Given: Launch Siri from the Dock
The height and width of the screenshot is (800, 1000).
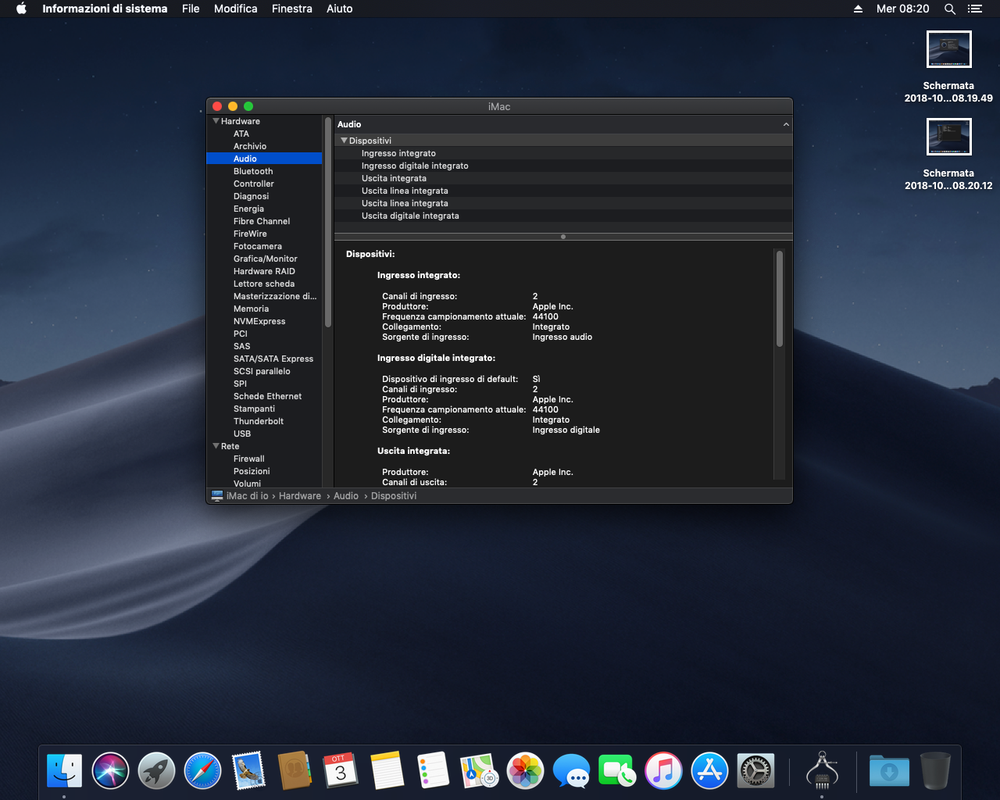Looking at the screenshot, I should click(110, 771).
